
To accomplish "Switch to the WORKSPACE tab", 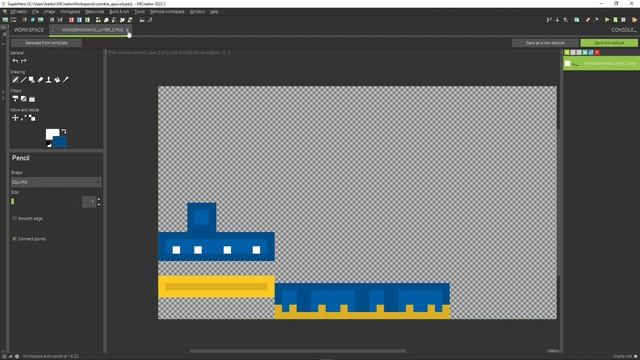I will point(29,30).
